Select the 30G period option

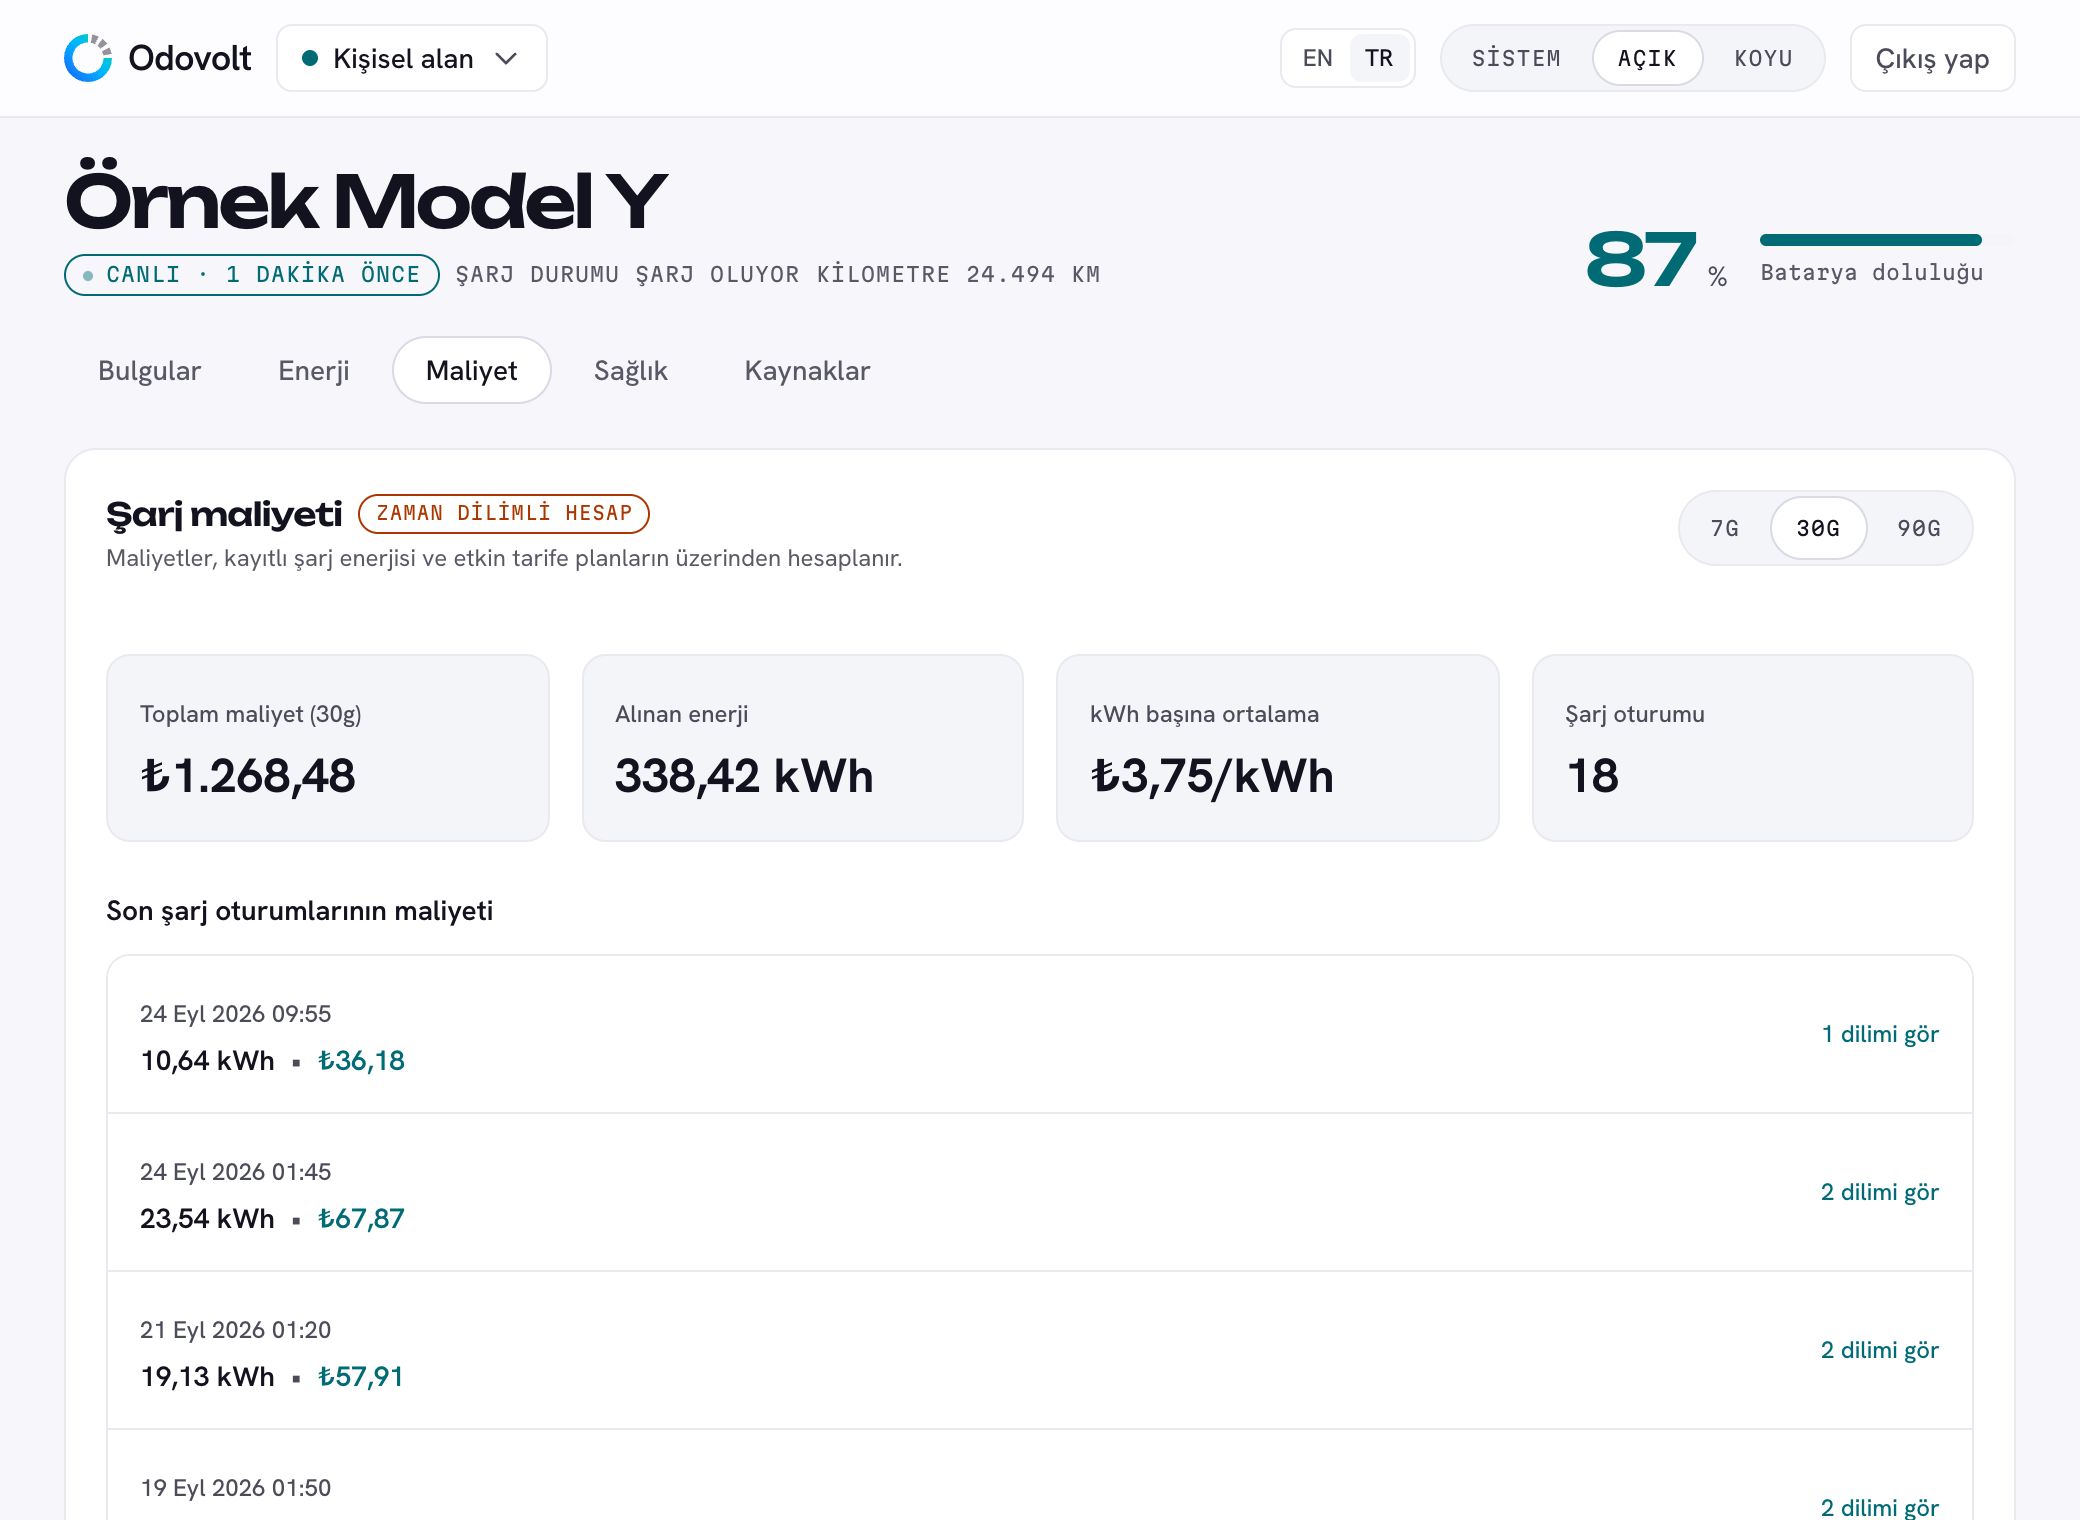click(1818, 528)
